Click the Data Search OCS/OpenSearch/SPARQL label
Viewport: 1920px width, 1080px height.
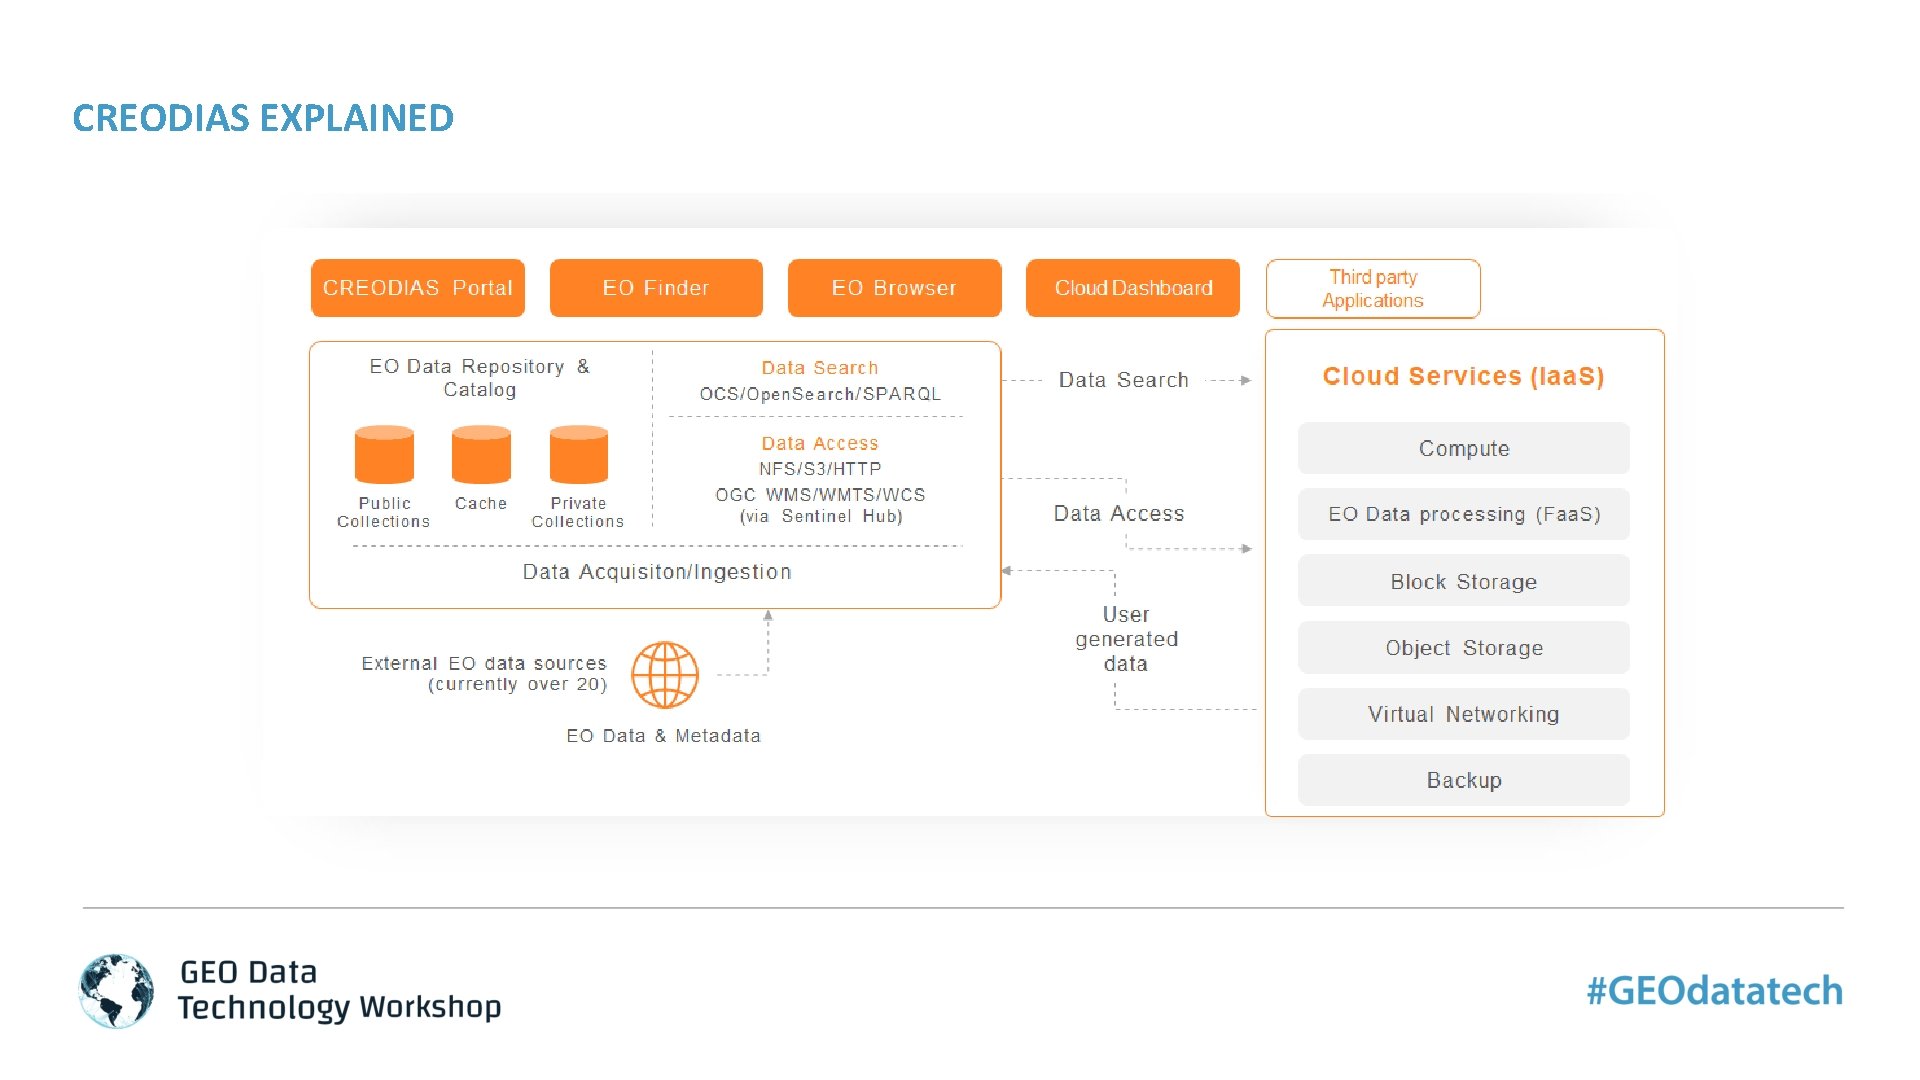819,381
